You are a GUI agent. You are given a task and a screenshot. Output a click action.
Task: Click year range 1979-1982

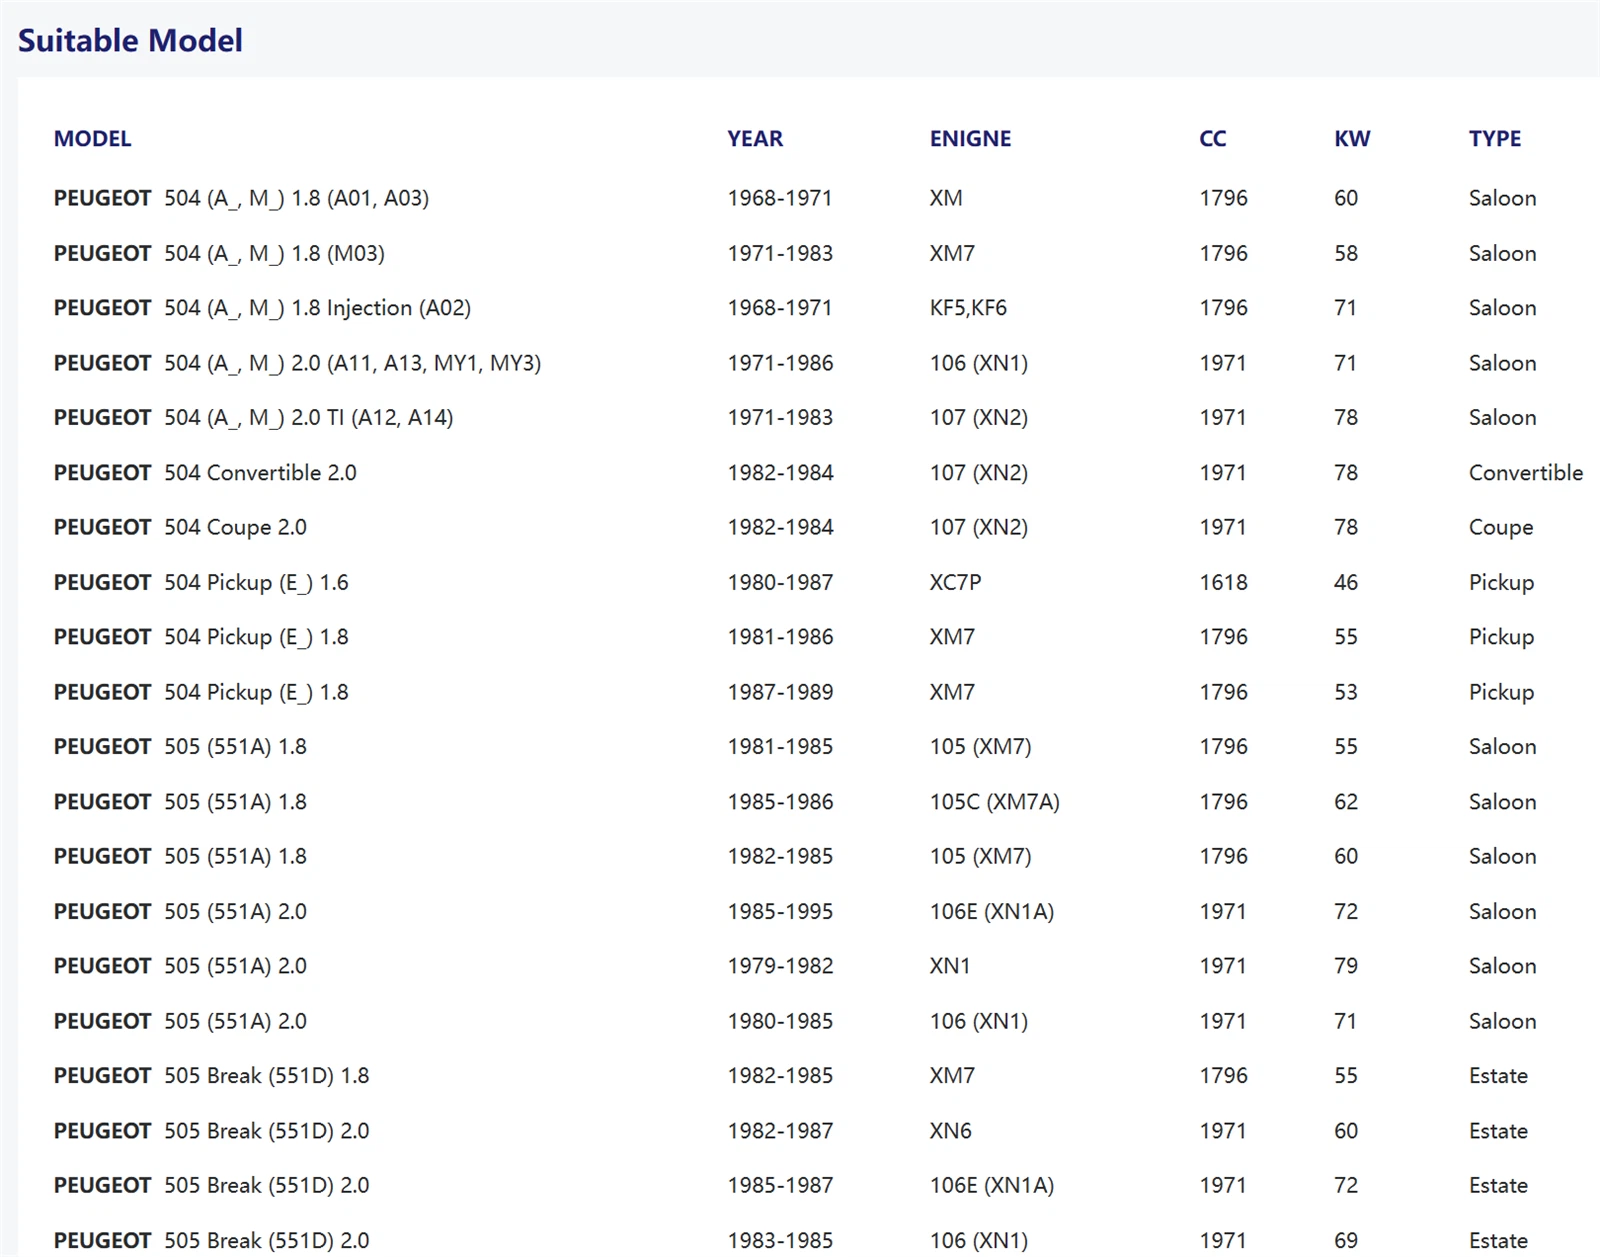(780, 966)
